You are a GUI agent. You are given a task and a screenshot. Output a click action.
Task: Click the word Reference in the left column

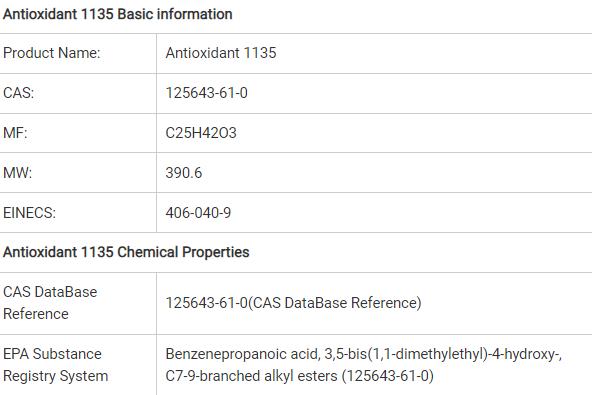pos(36,314)
